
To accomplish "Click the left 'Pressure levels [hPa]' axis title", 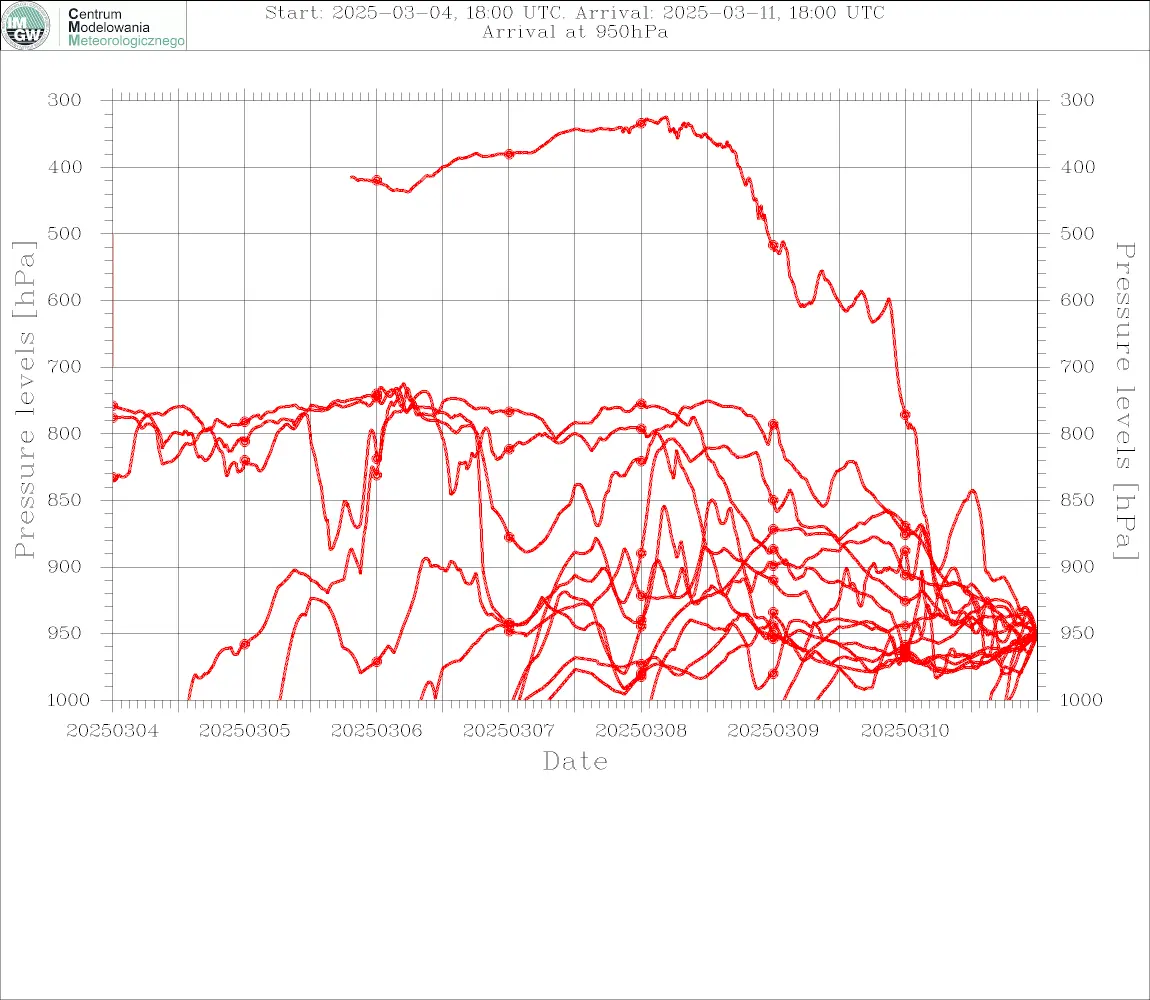I will tap(24, 400).
